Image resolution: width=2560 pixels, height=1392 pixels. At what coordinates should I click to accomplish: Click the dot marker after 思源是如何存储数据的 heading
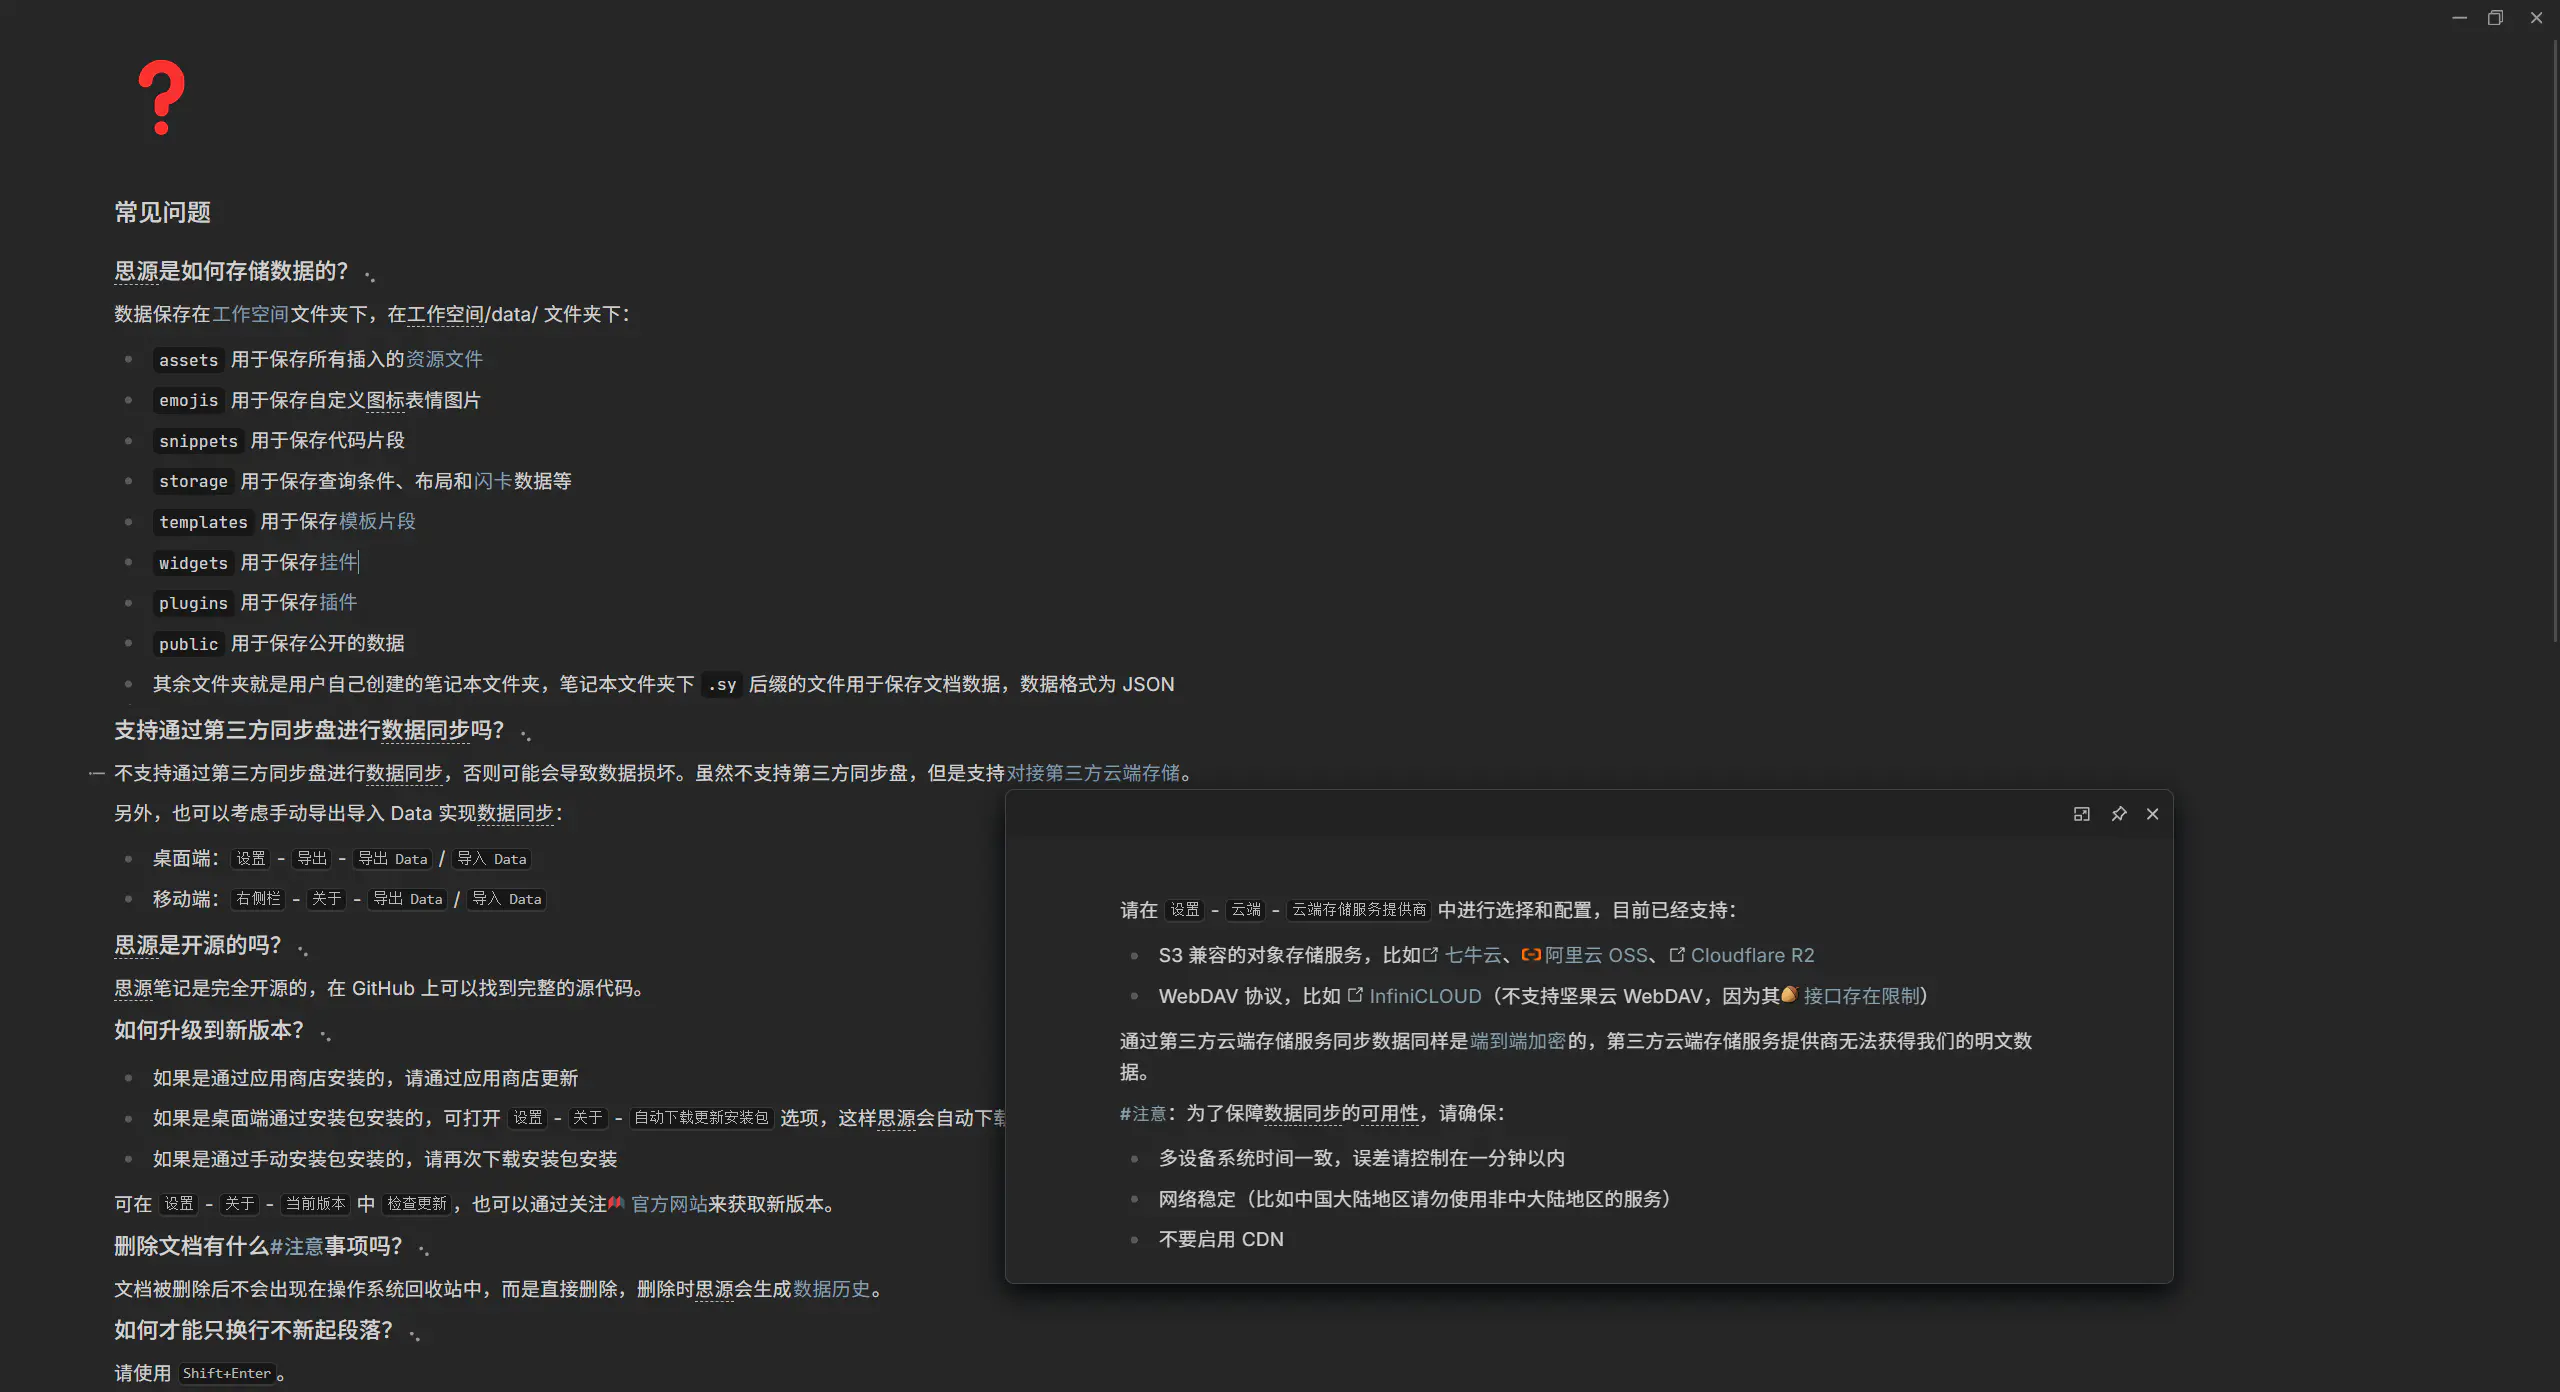[x=370, y=275]
